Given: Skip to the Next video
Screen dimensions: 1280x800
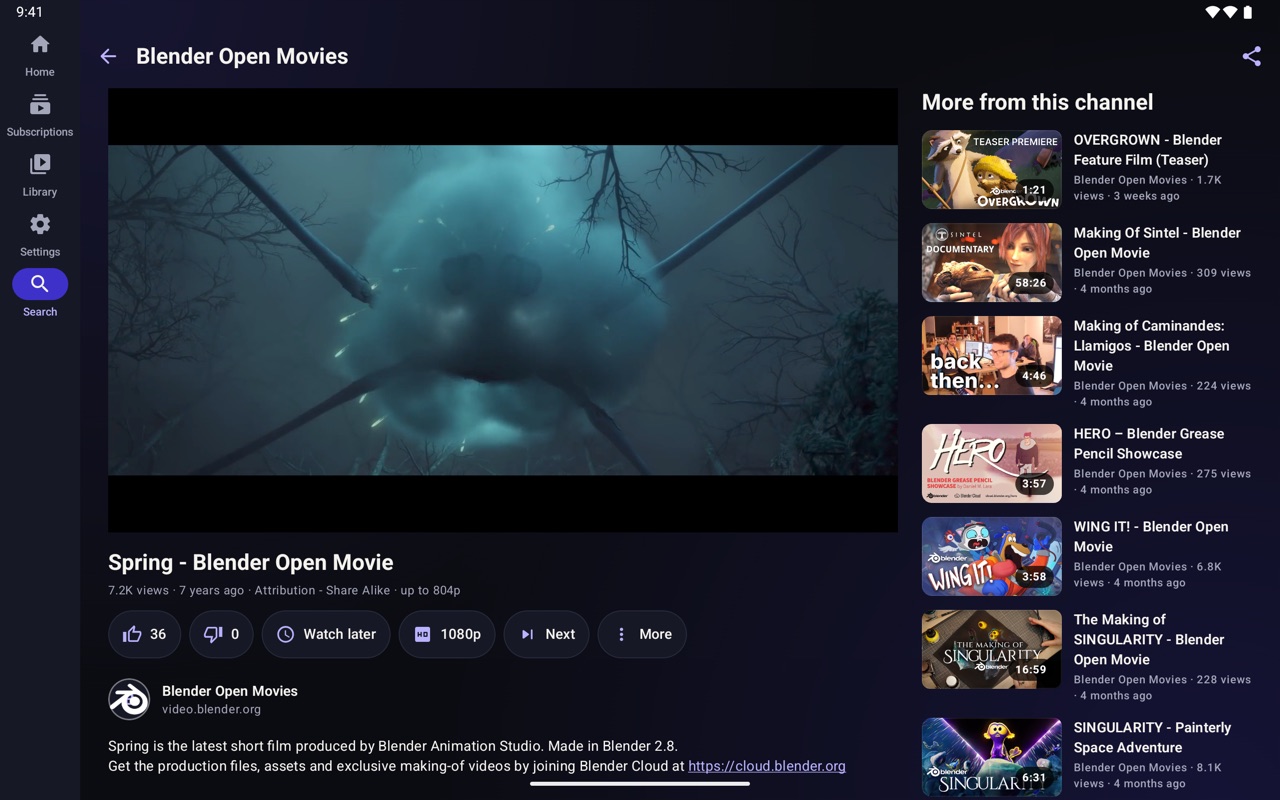Looking at the screenshot, I should coord(546,634).
